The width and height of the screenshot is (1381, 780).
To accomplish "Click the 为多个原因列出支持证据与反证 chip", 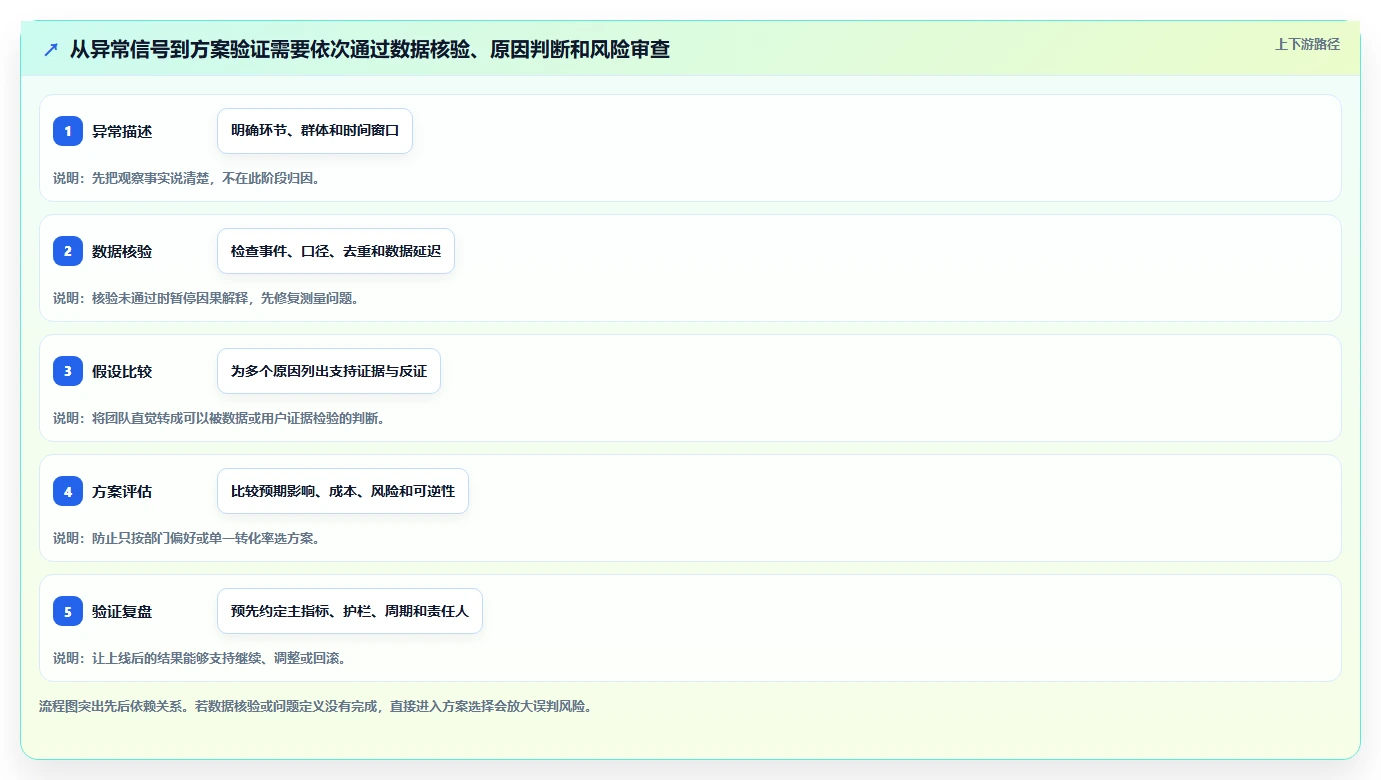I will pos(329,371).
